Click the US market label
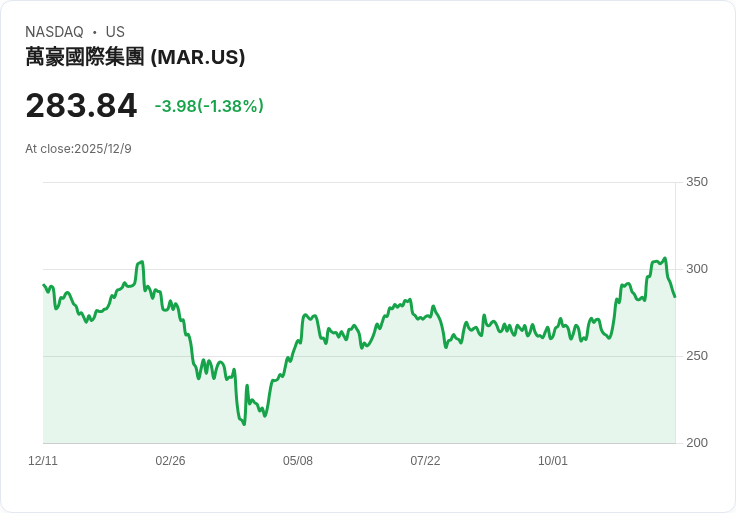This screenshot has height=513, width=736. coord(115,32)
